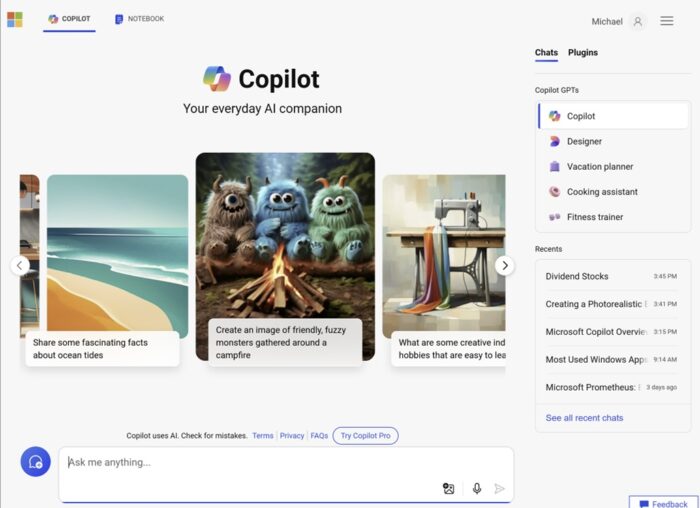Select the Chats tab
700x508 pixels.
coord(546,53)
